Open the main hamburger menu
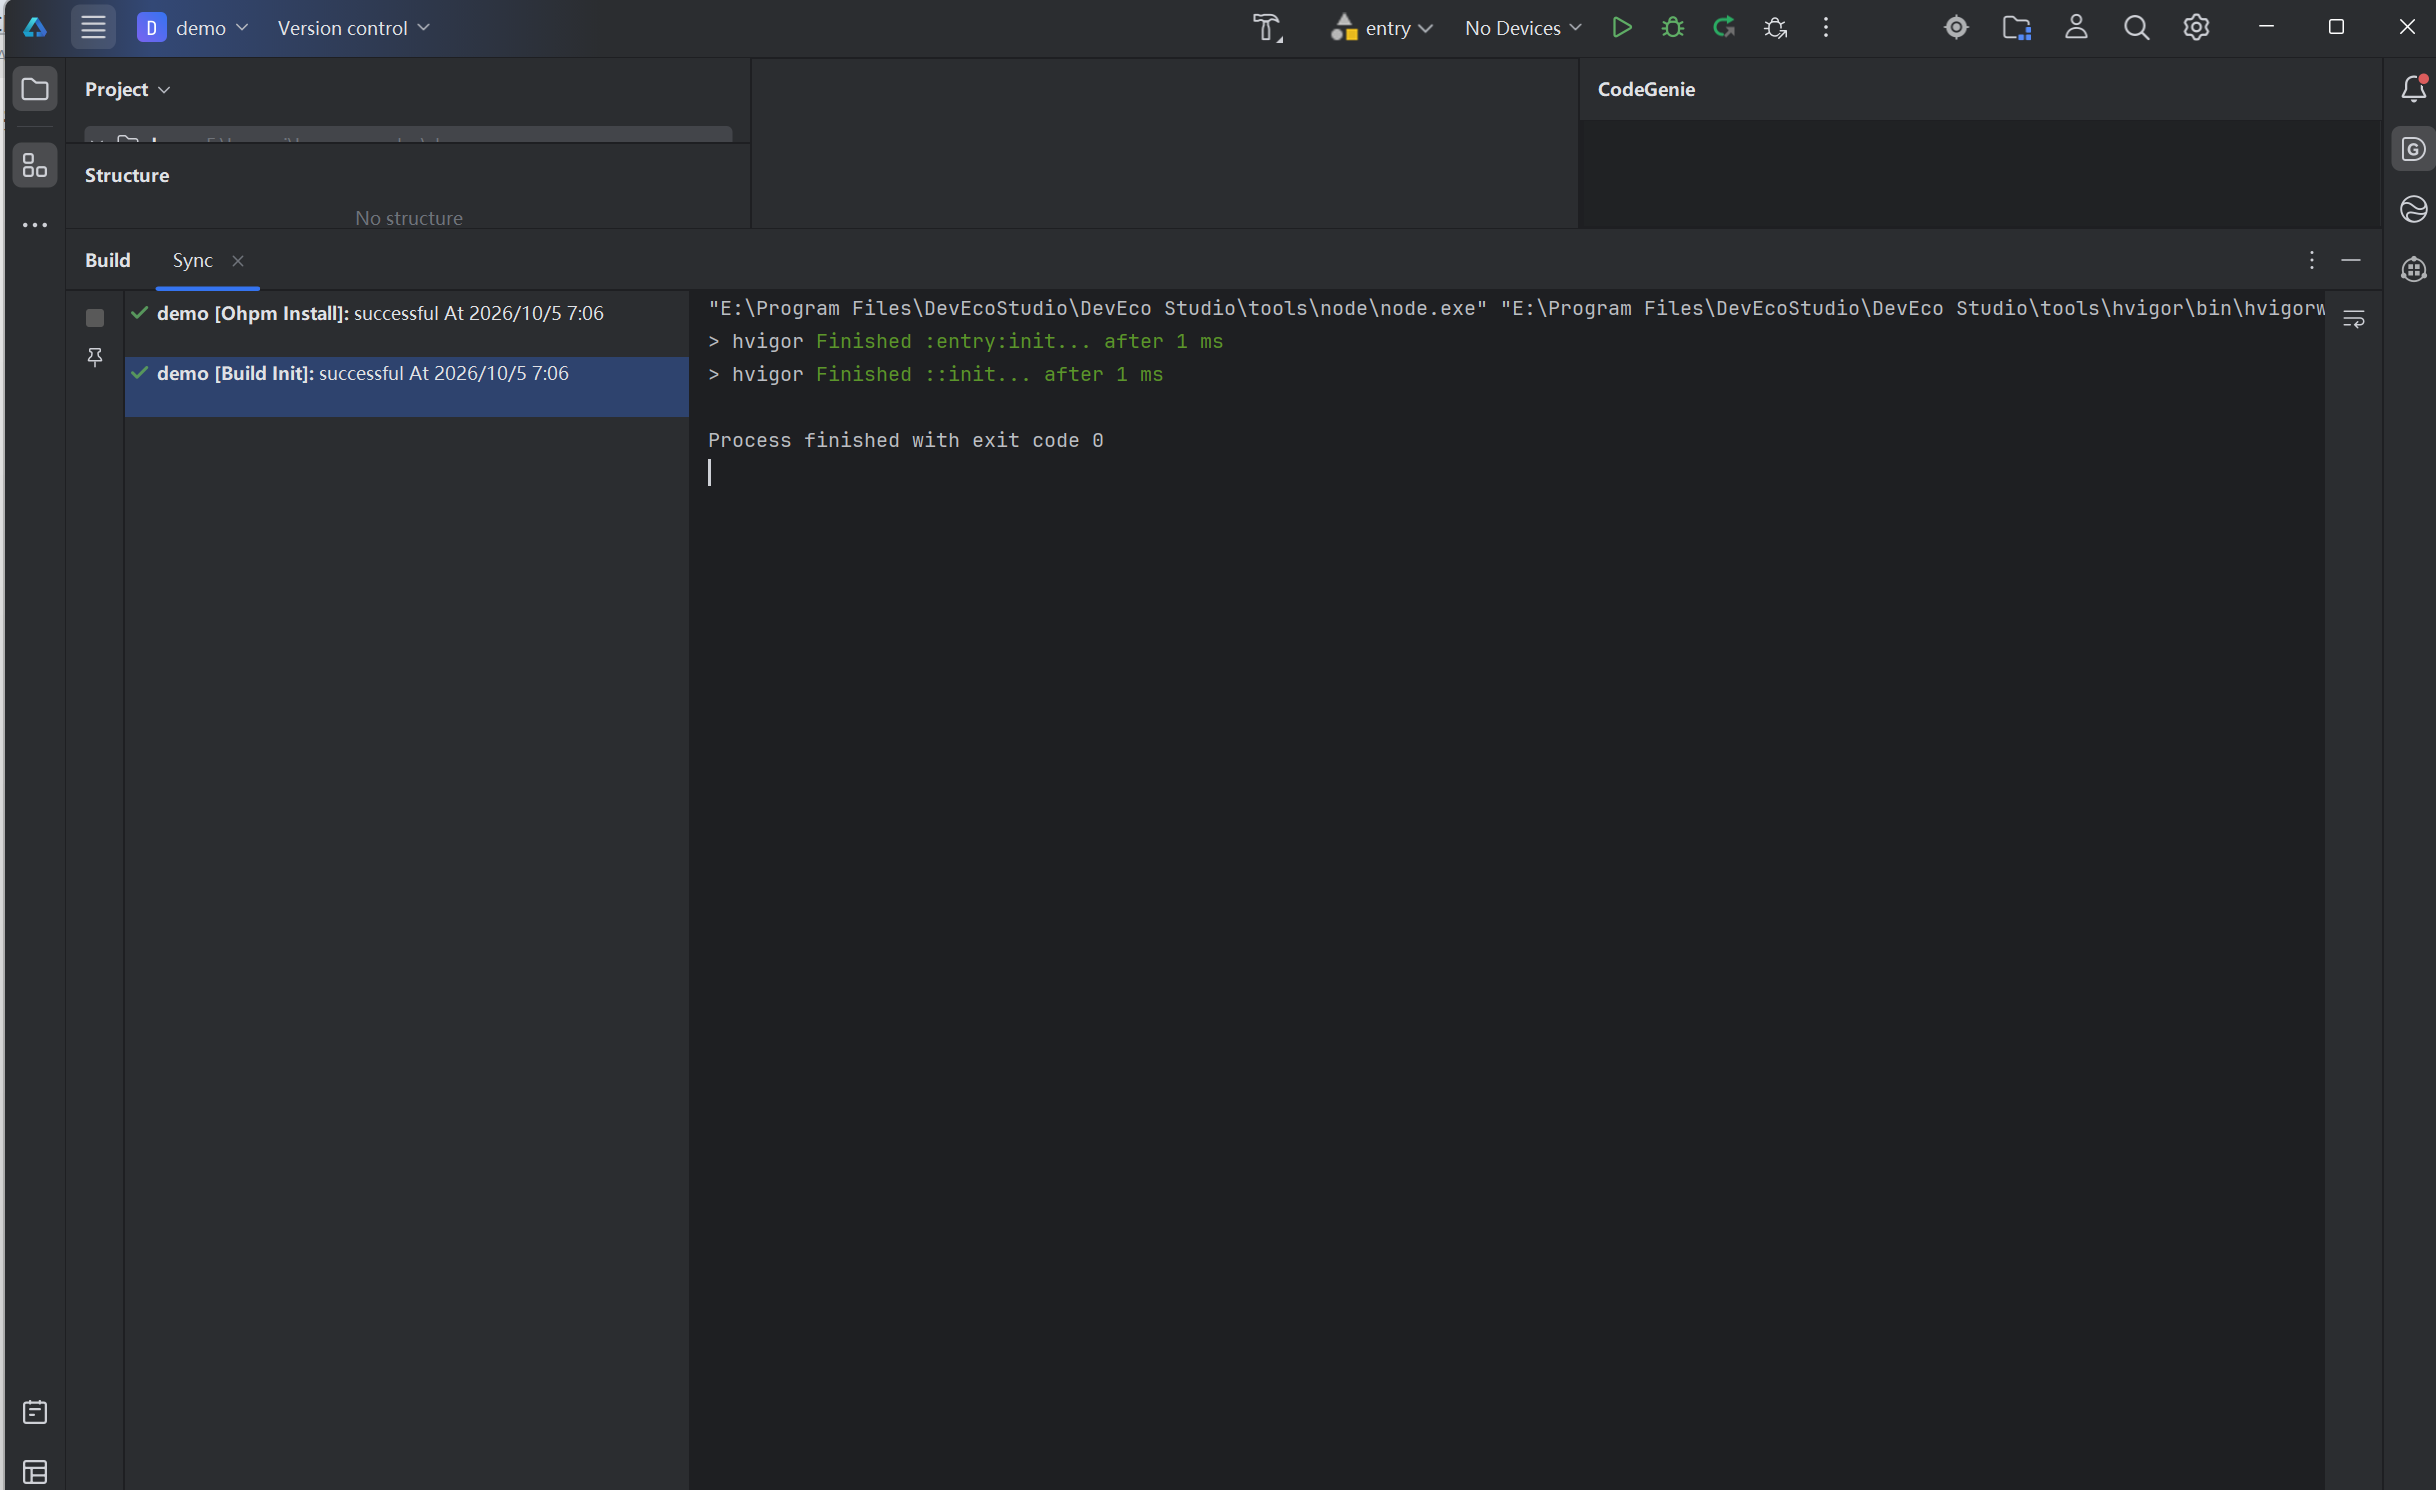 [93, 28]
